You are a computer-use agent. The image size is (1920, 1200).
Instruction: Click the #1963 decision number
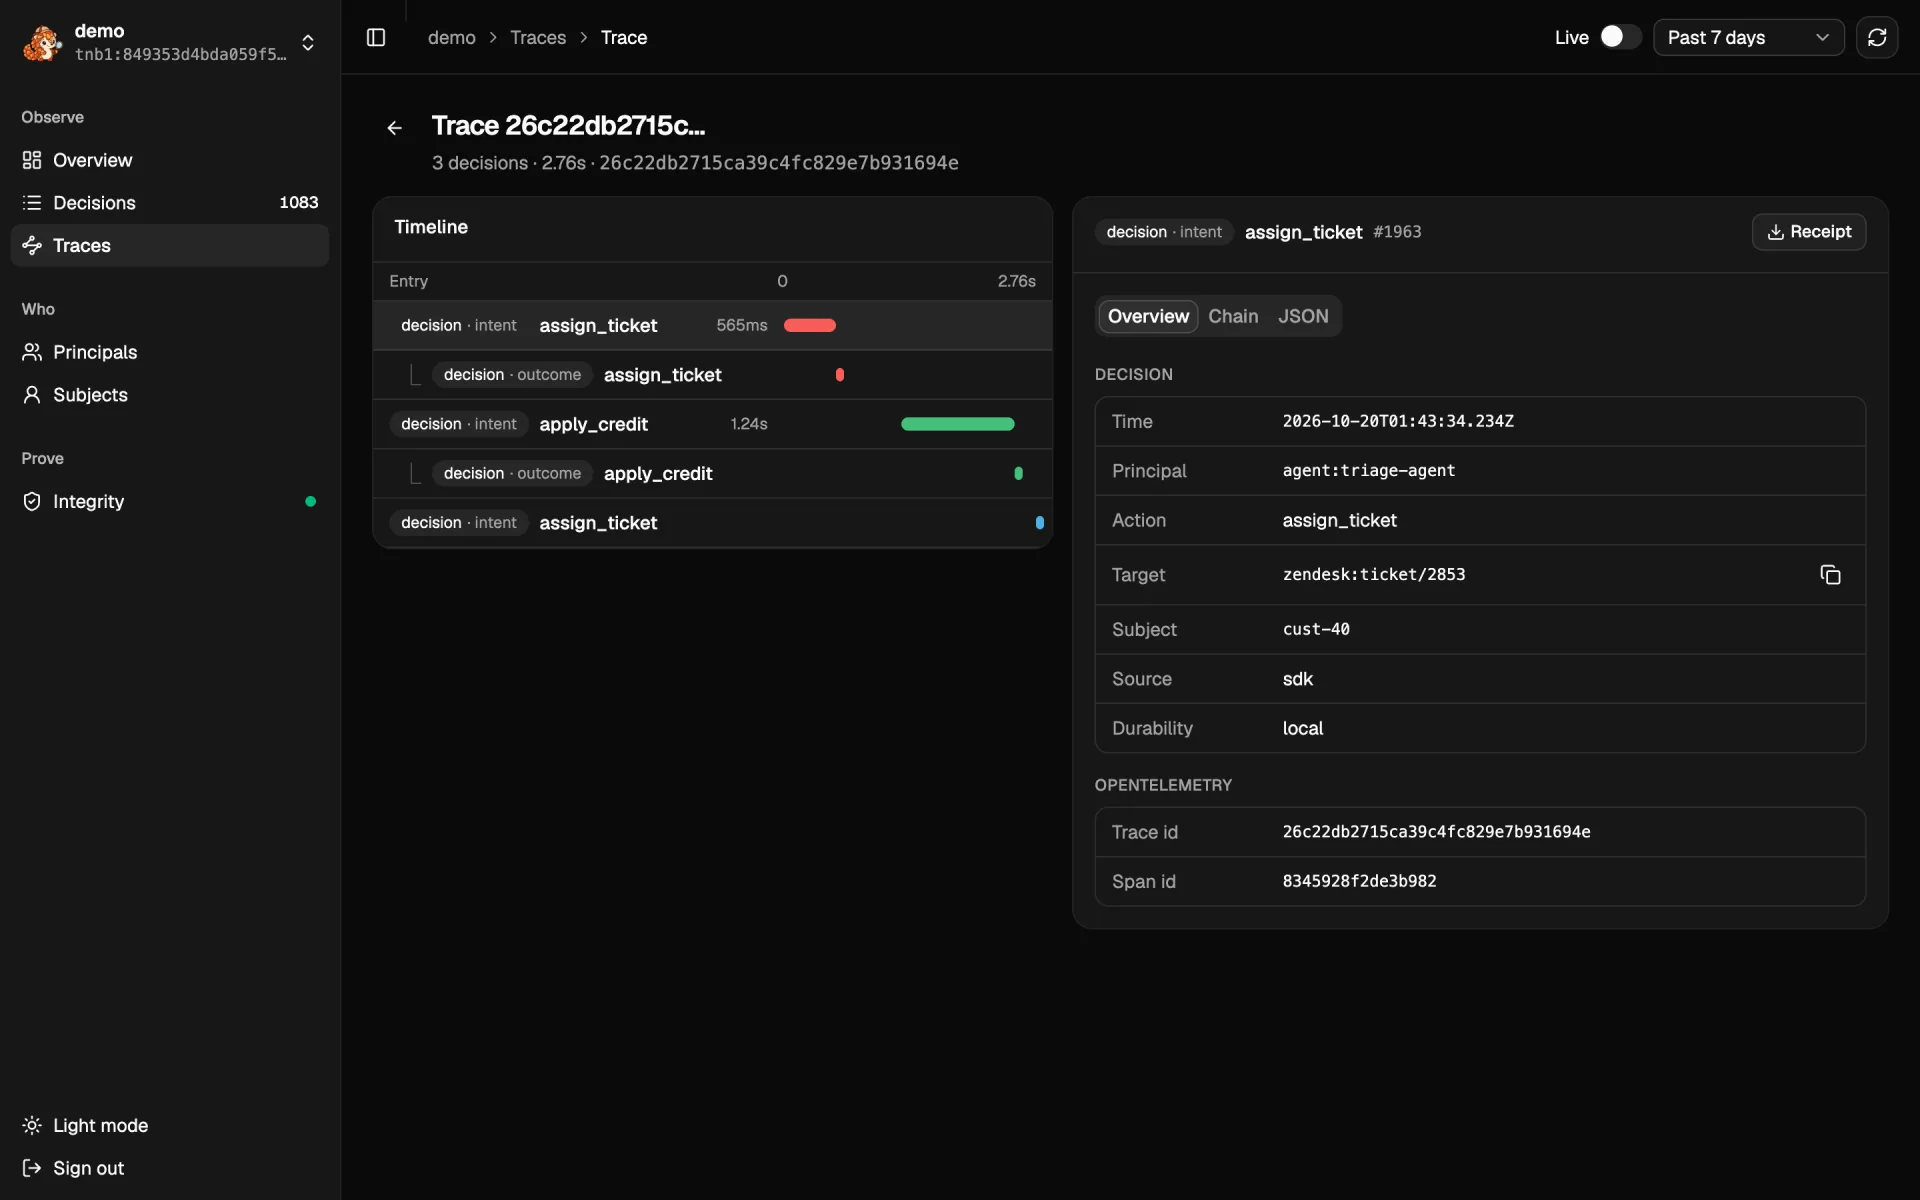tap(1397, 232)
